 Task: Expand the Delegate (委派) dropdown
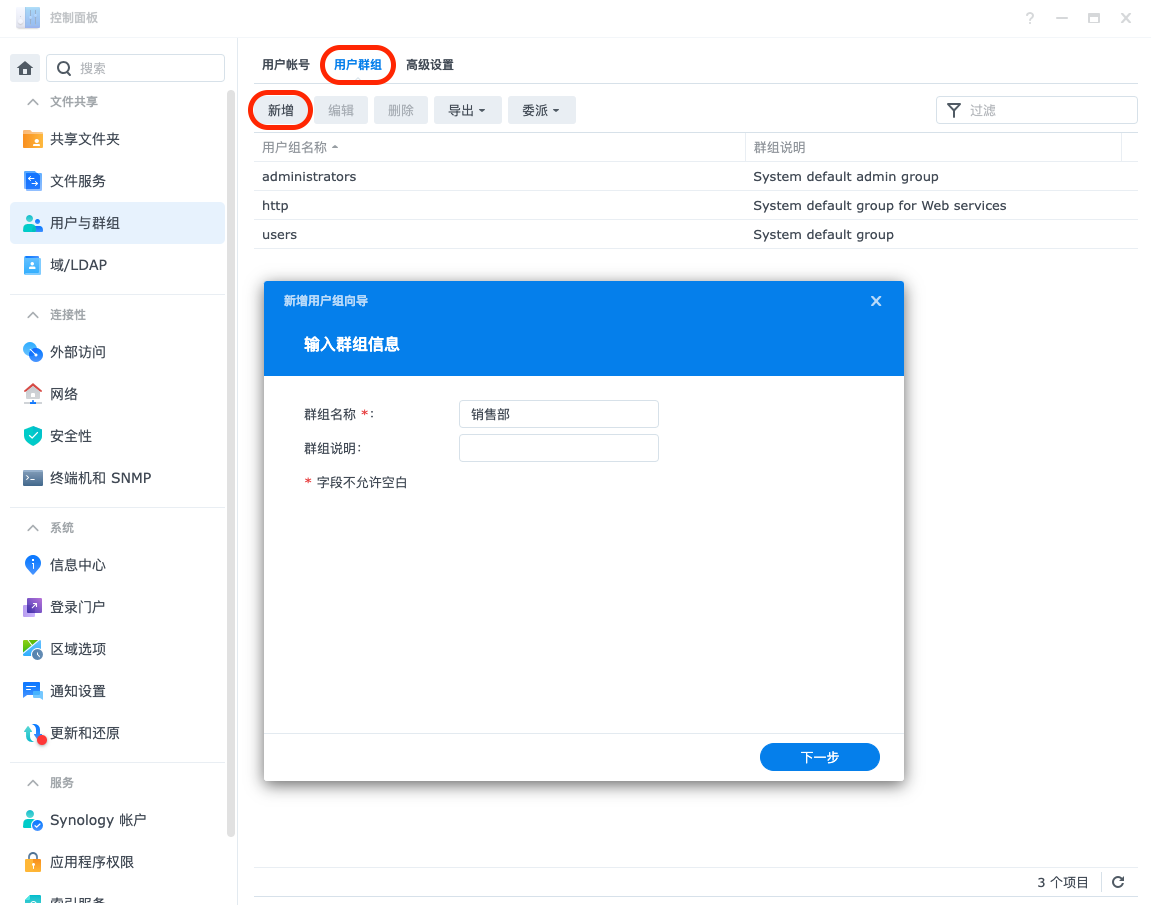[541, 110]
